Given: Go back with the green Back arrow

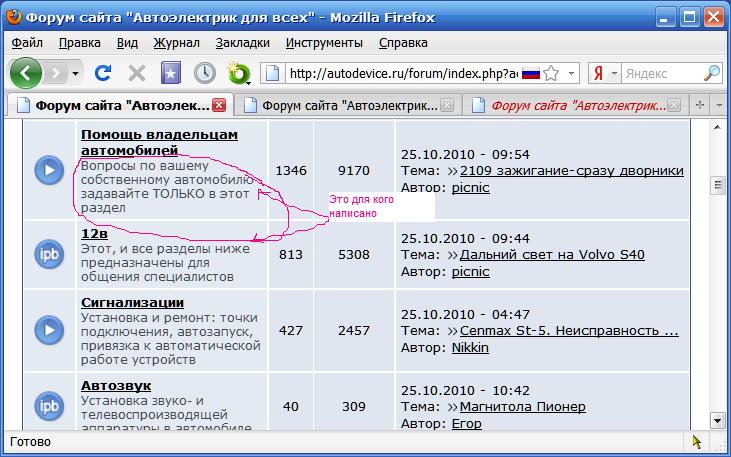Looking at the screenshot, I should pyautogui.click(x=26, y=73).
